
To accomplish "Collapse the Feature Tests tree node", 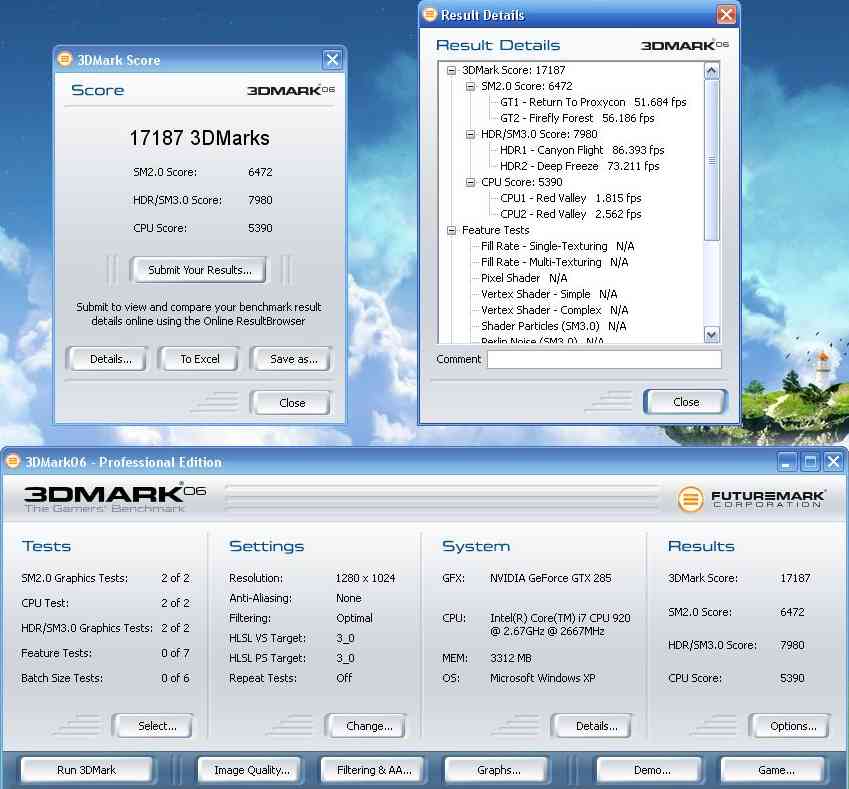I will tap(452, 231).
